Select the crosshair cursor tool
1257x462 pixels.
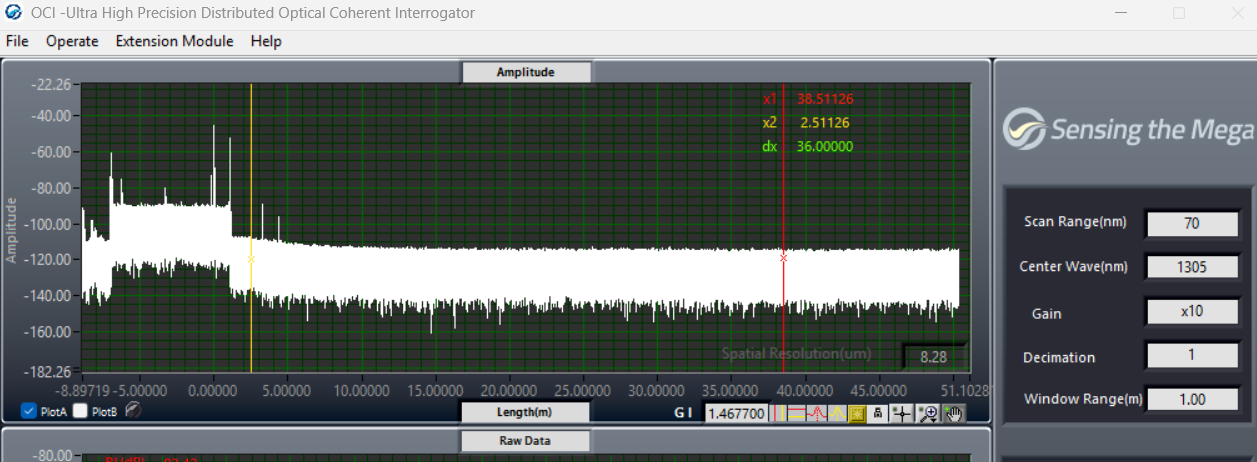[901, 413]
